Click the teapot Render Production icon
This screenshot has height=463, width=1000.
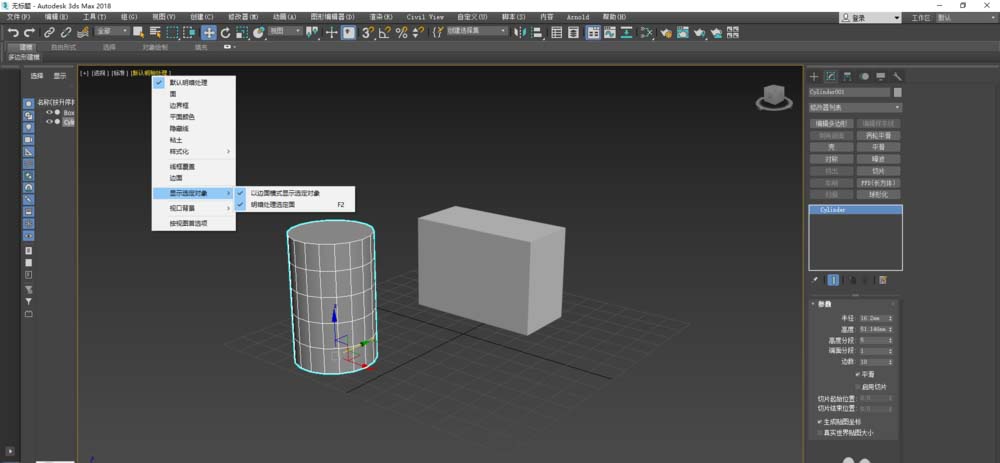(698, 33)
